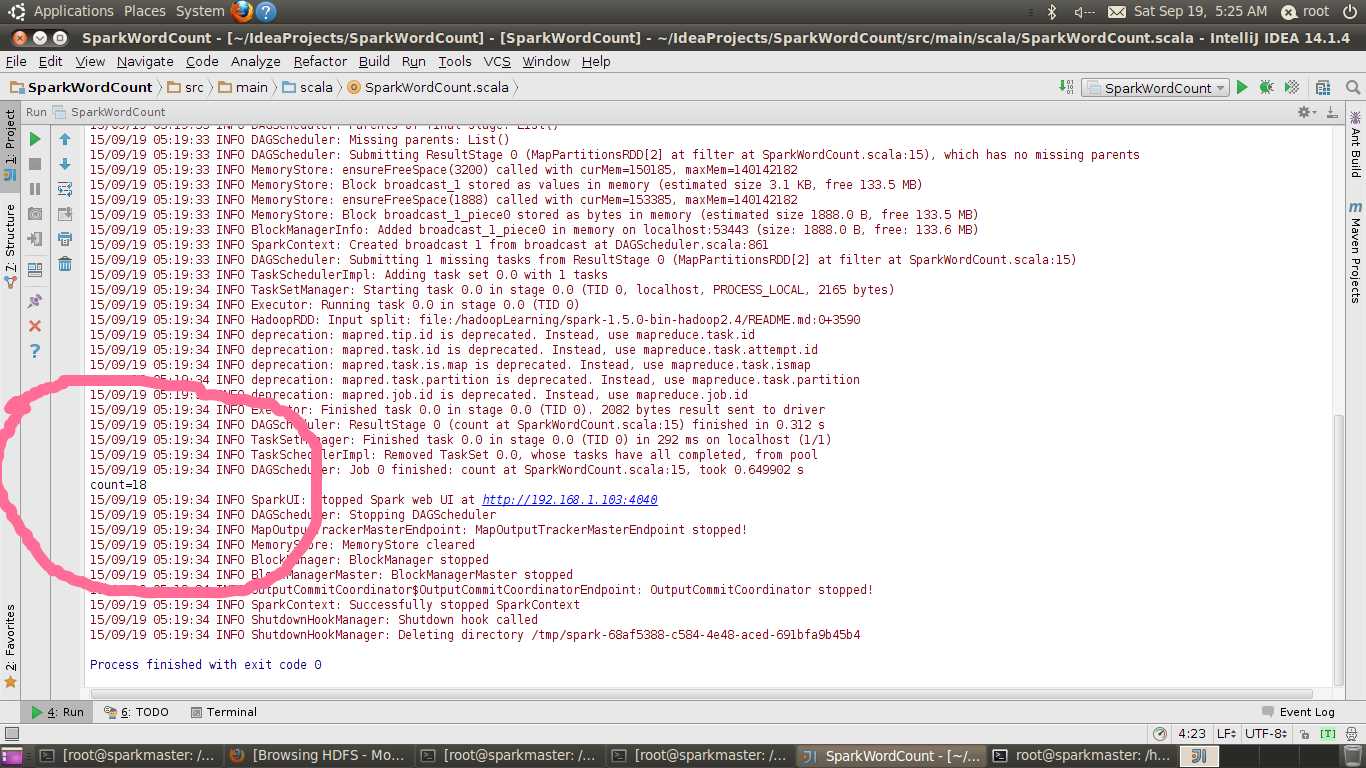Click the Pause Output icon
1366x768 pixels.
point(35,189)
